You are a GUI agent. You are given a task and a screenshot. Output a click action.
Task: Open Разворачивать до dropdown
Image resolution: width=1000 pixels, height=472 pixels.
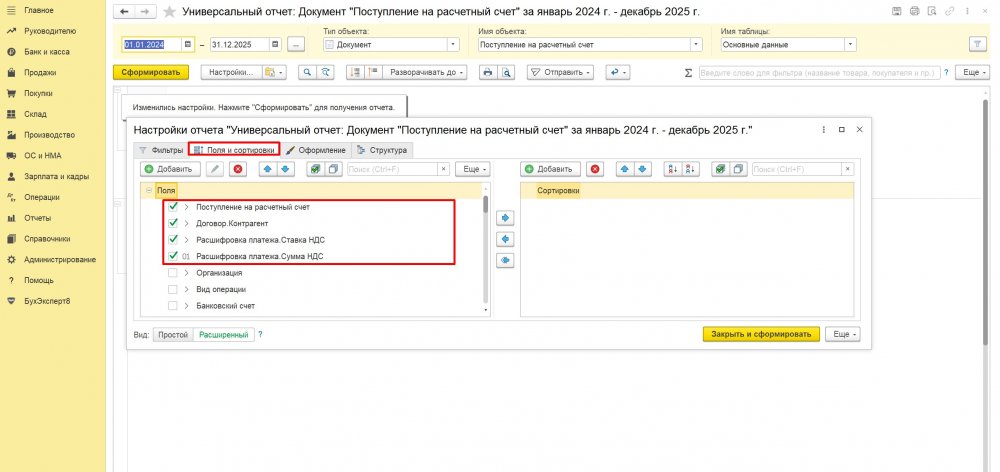(427, 73)
